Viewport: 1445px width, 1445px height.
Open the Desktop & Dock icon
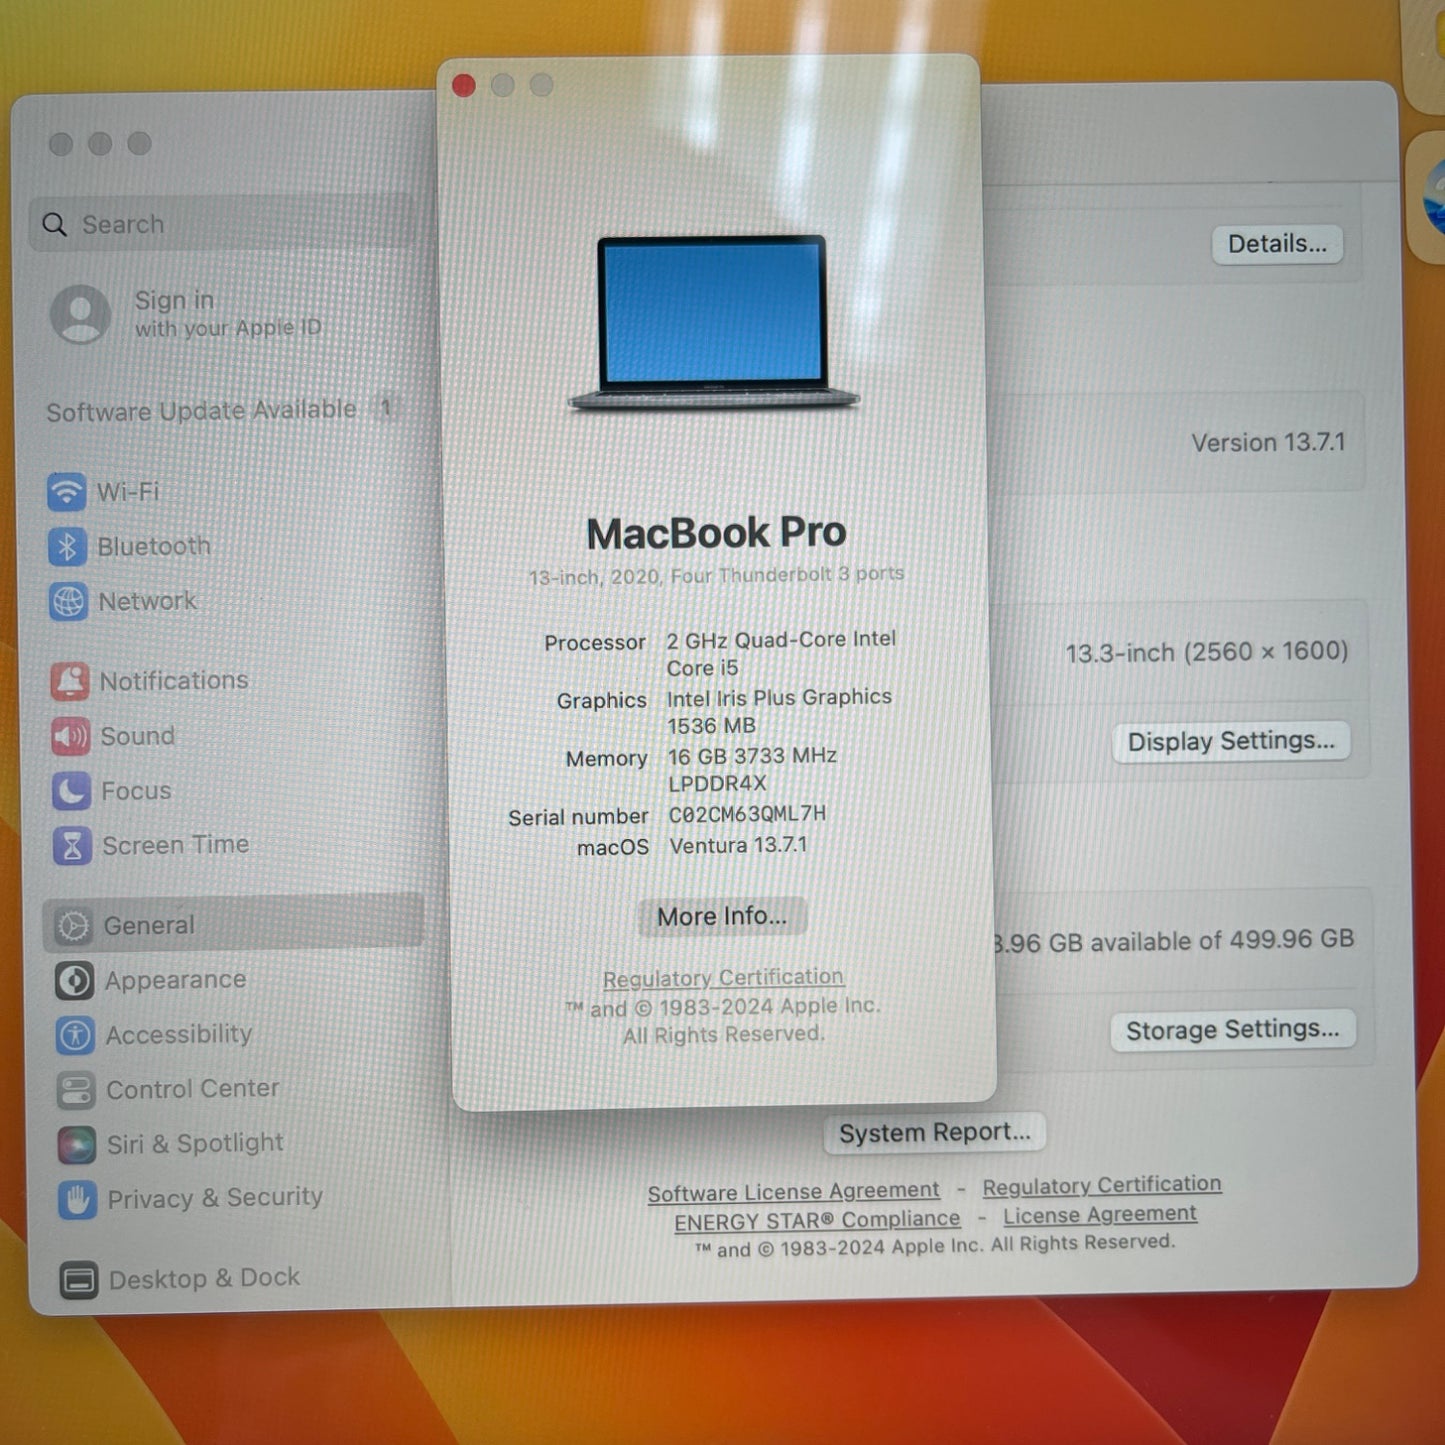coord(79,1280)
